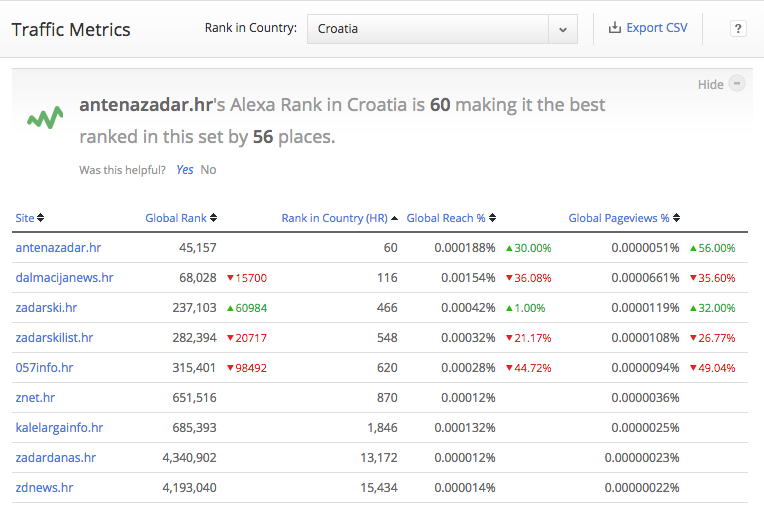Click sort arrow beside Rank in Country (HR)
The image size is (764, 512).
point(394,218)
